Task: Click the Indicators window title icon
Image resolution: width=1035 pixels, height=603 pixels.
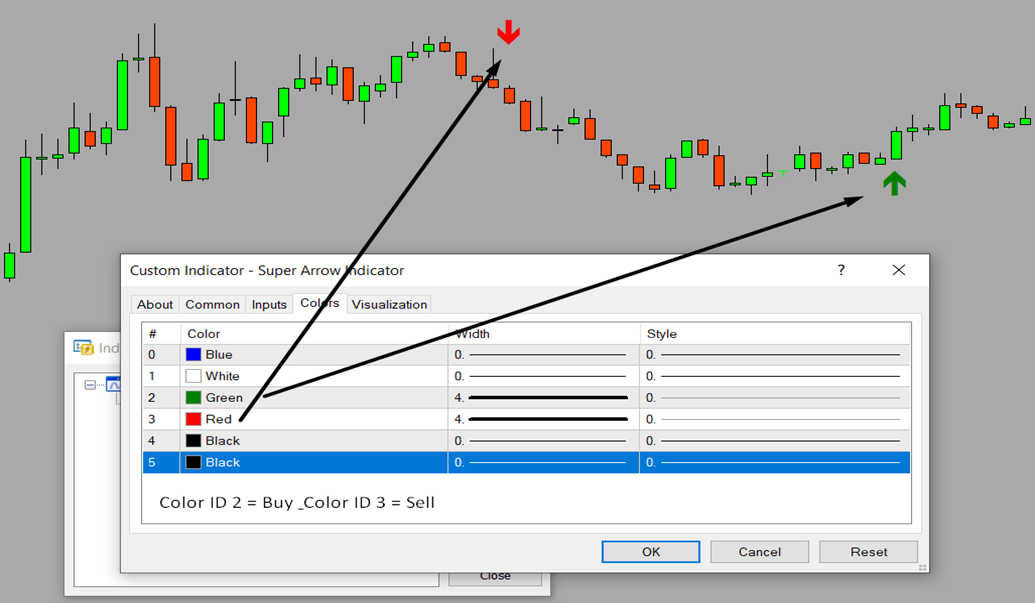Action: (x=83, y=347)
